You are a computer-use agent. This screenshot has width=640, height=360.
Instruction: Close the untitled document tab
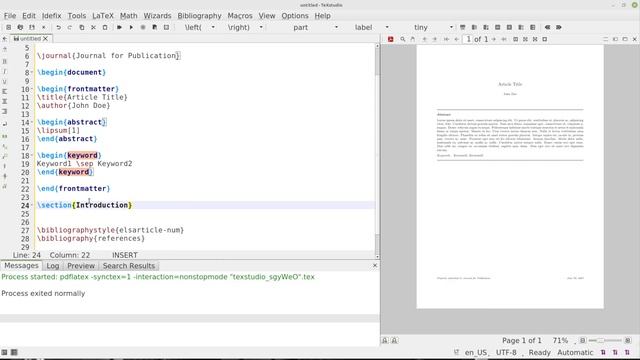45,39
